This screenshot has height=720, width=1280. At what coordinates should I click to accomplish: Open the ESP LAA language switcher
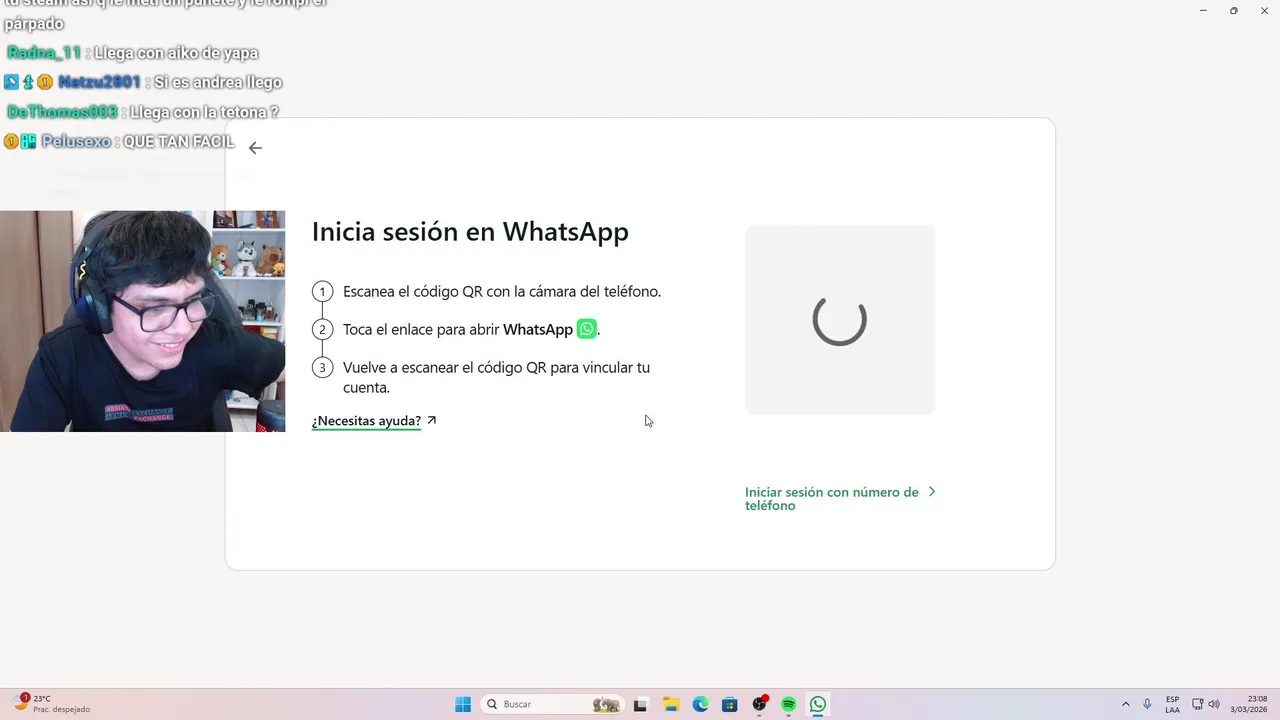click(x=1172, y=704)
